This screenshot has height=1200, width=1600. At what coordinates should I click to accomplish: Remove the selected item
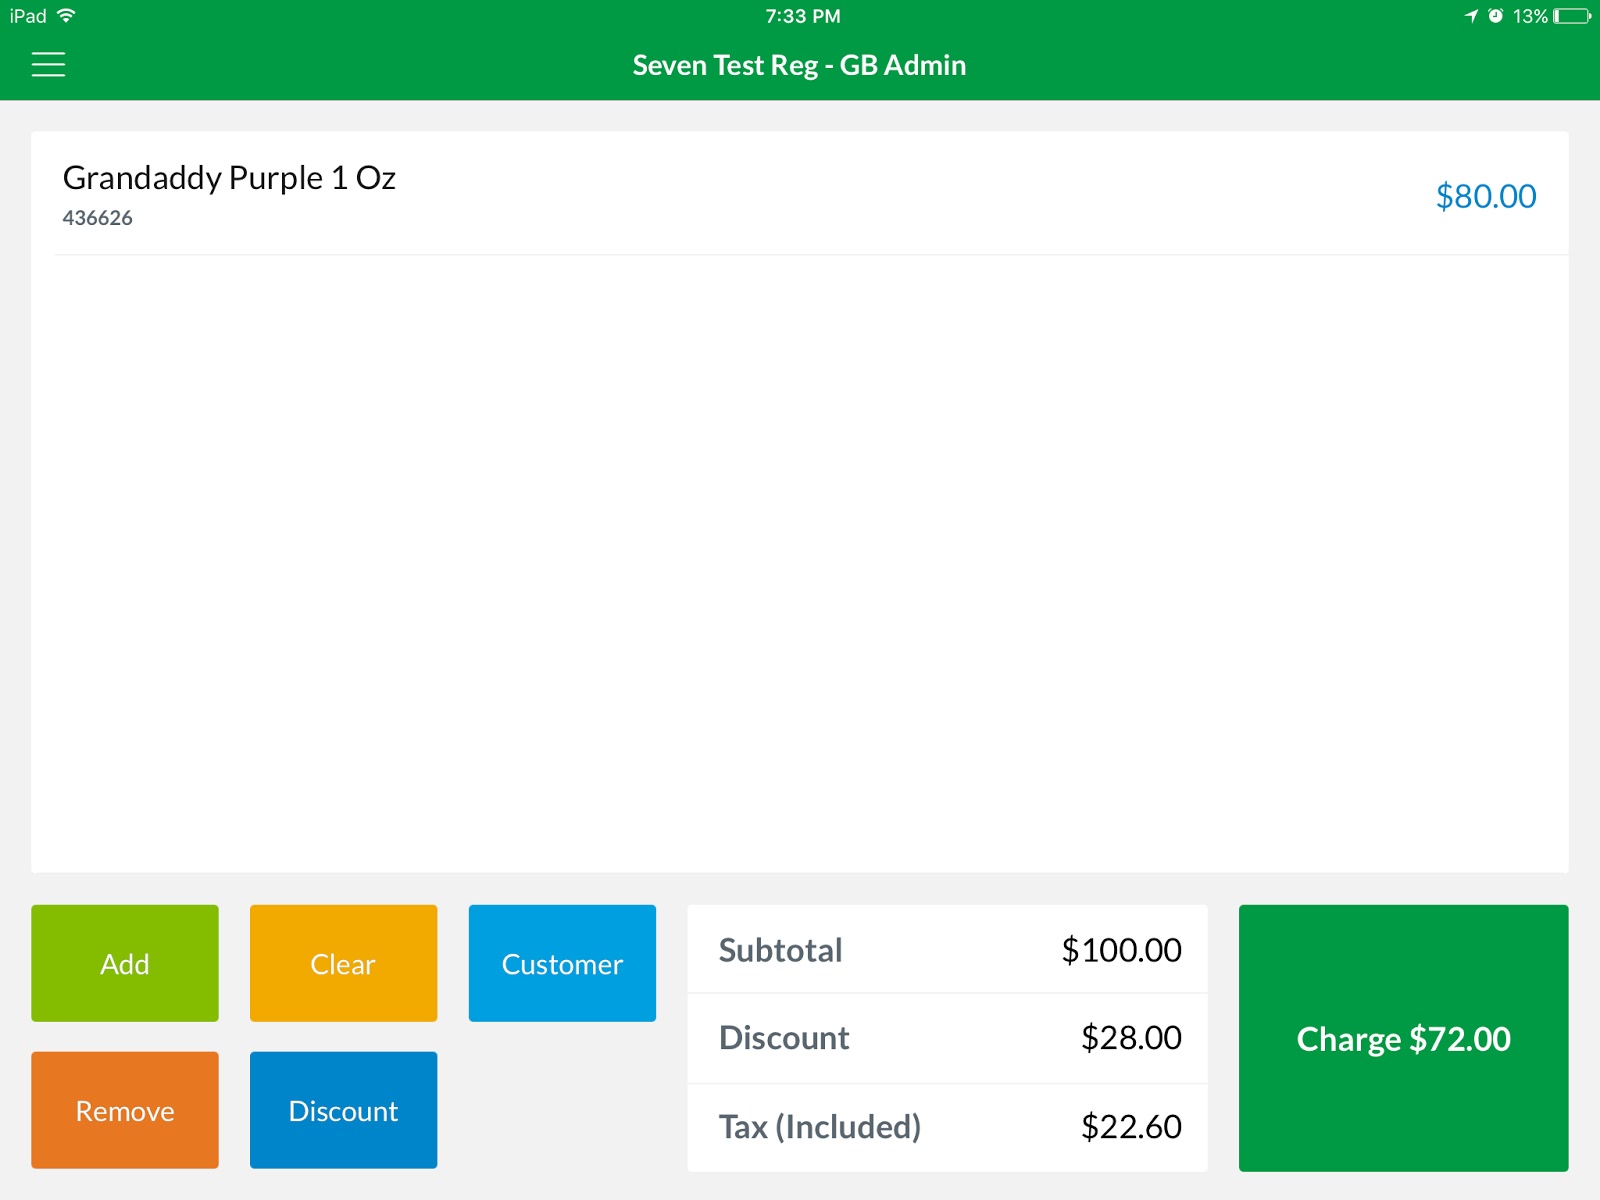click(125, 1110)
